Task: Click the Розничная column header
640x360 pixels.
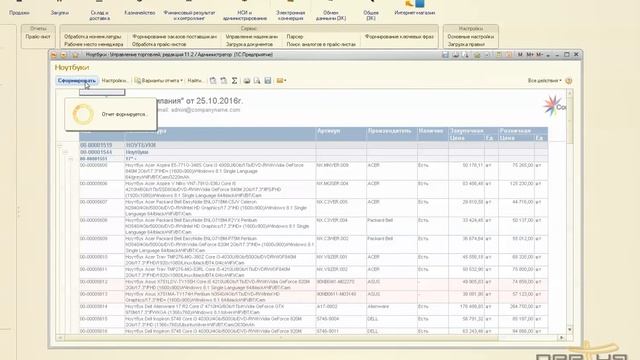Action: click(523, 131)
